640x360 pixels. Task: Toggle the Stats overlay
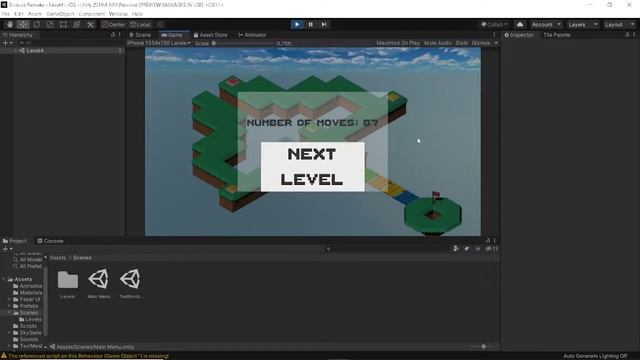[x=462, y=43]
